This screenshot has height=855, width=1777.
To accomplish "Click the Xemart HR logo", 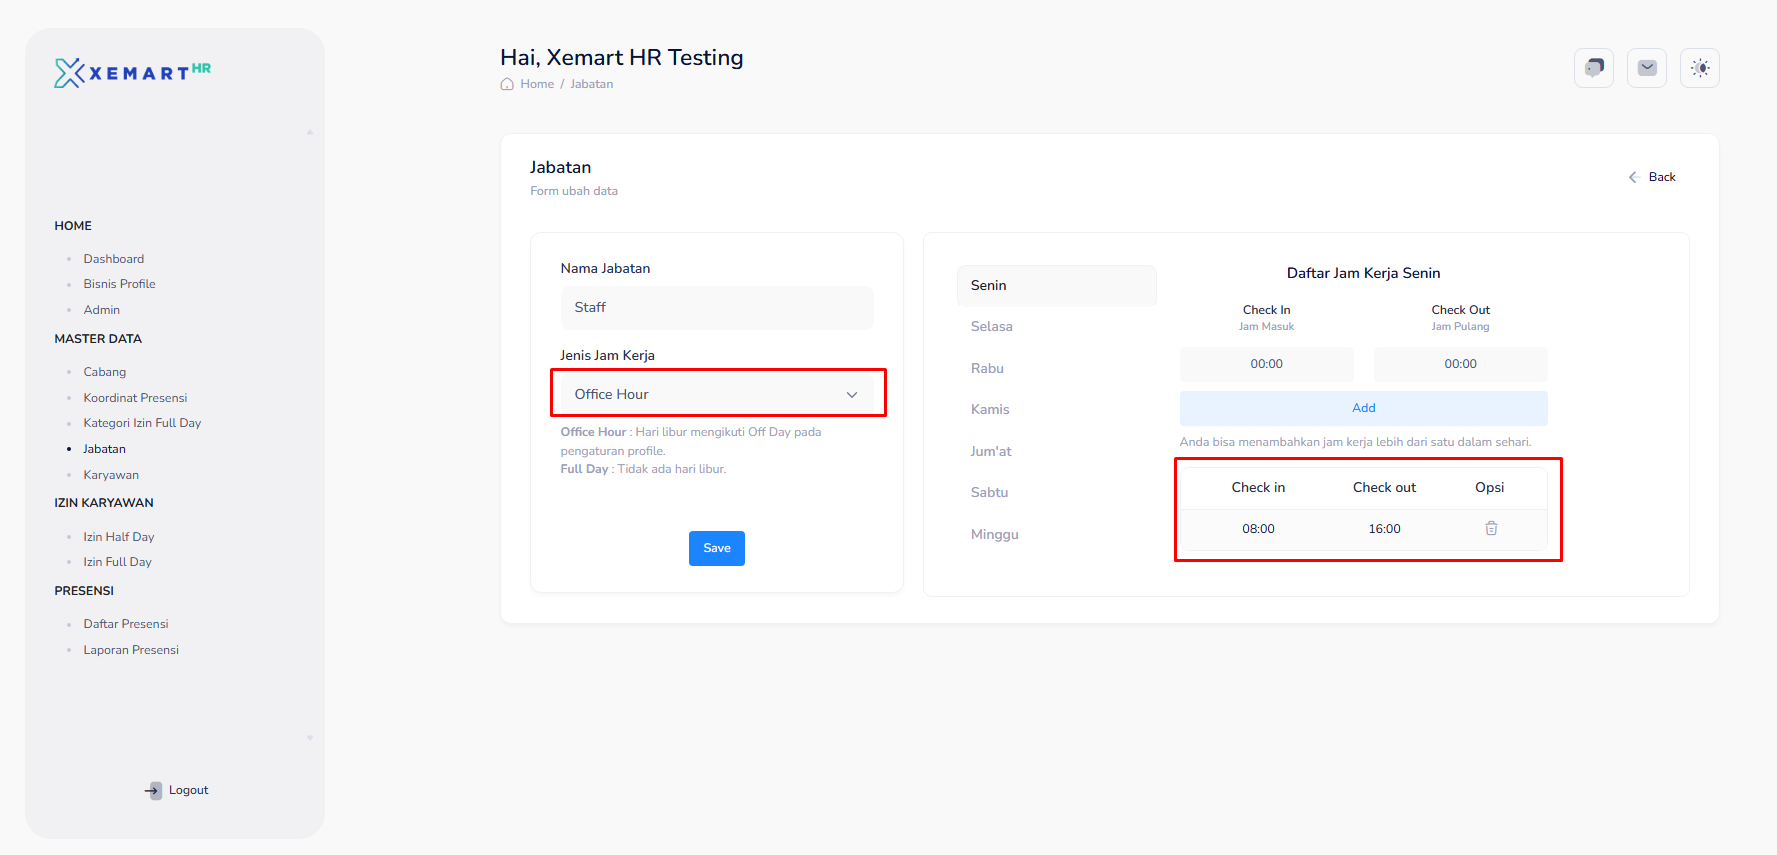I will pyautogui.click(x=132, y=72).
